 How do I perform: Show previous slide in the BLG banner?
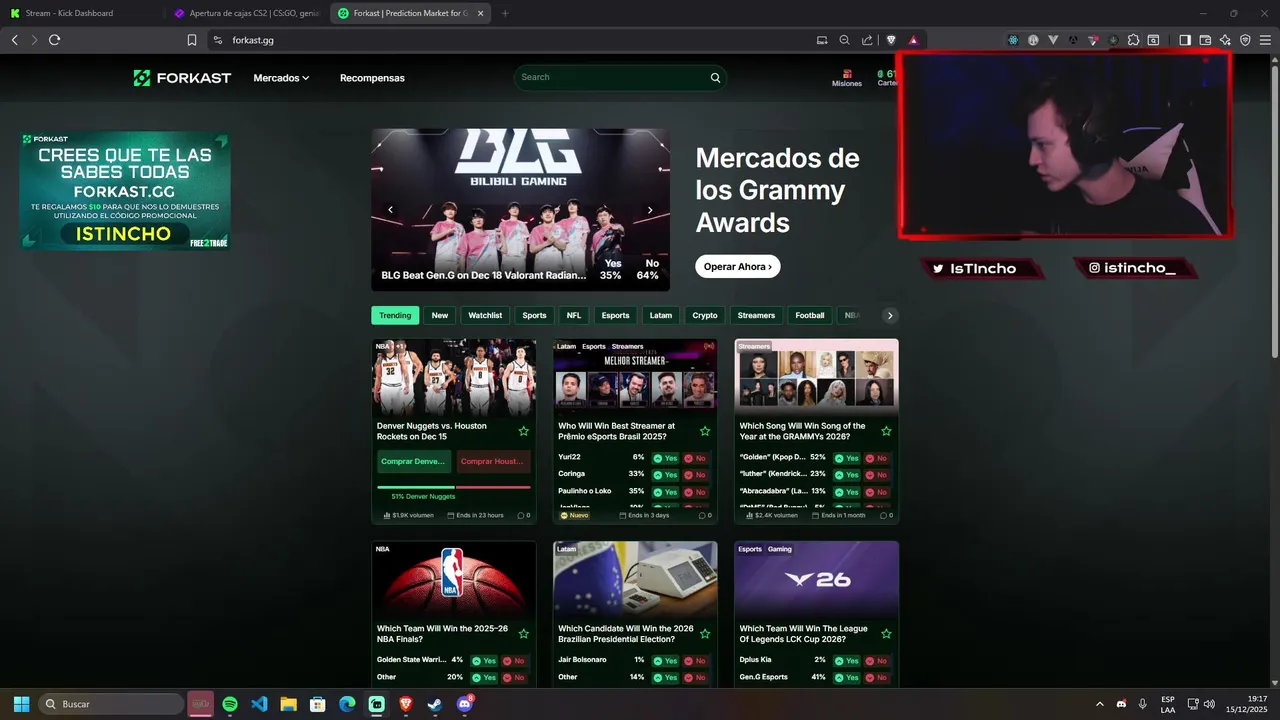[391, 210]
